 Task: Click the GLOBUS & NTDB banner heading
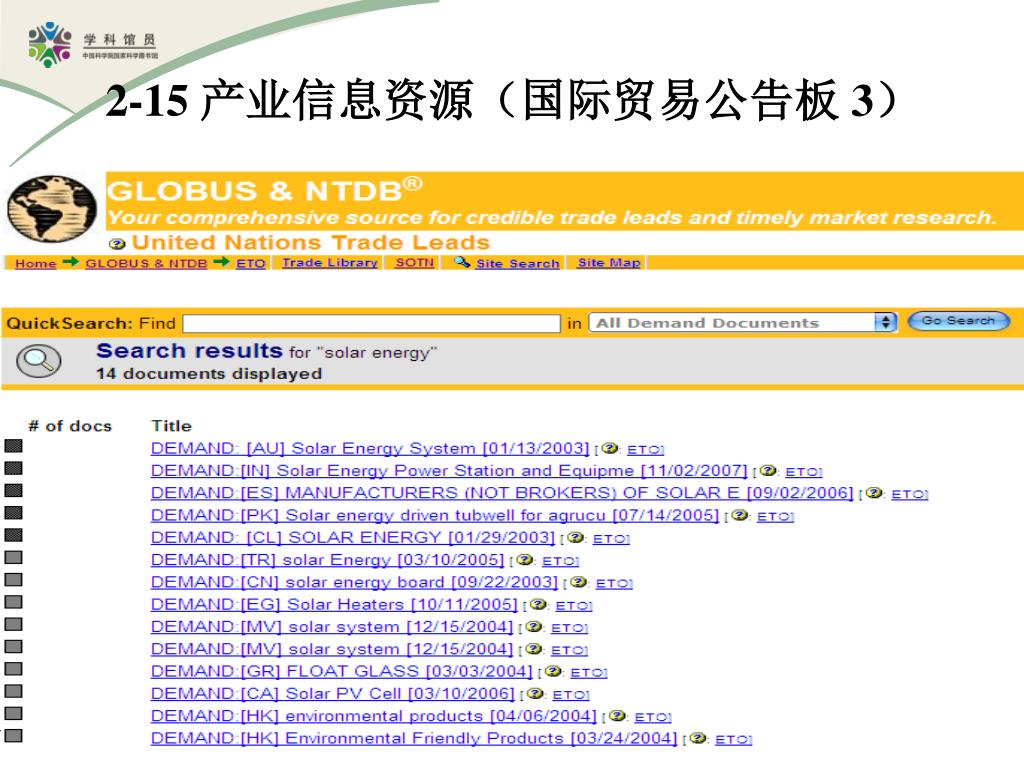coord(264,191)
